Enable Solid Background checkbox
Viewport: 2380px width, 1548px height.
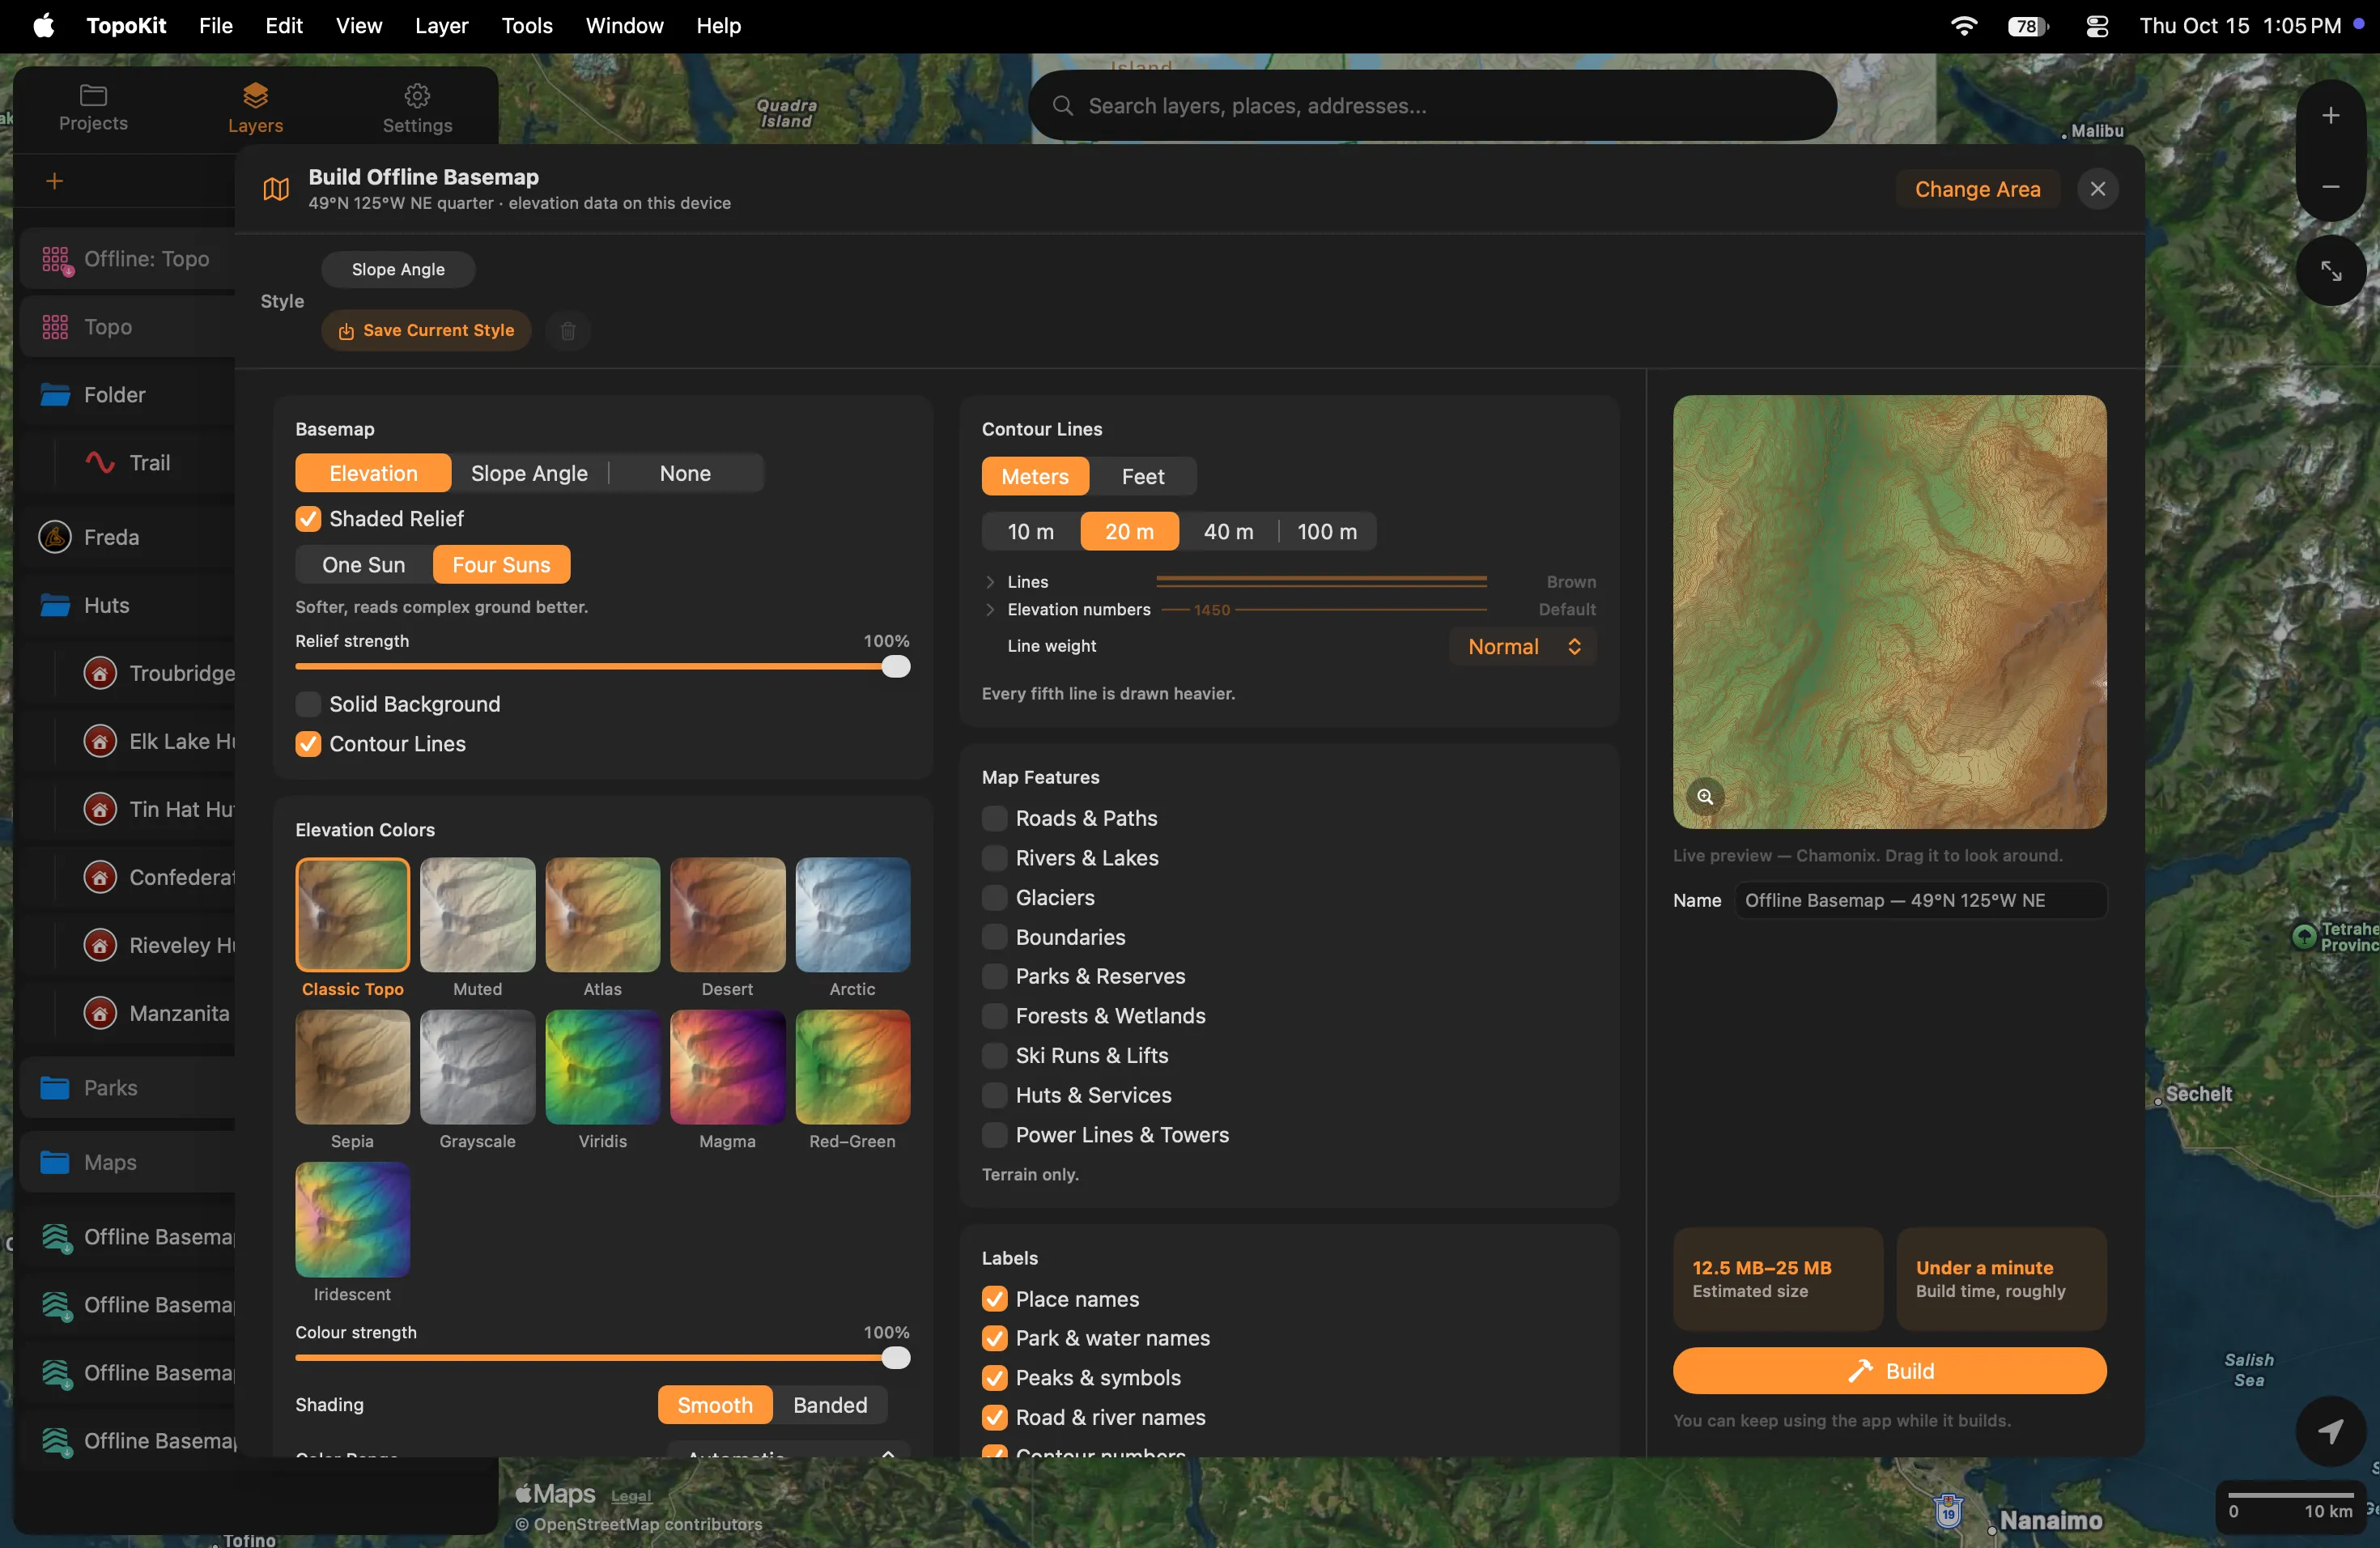tap(308, 704)
